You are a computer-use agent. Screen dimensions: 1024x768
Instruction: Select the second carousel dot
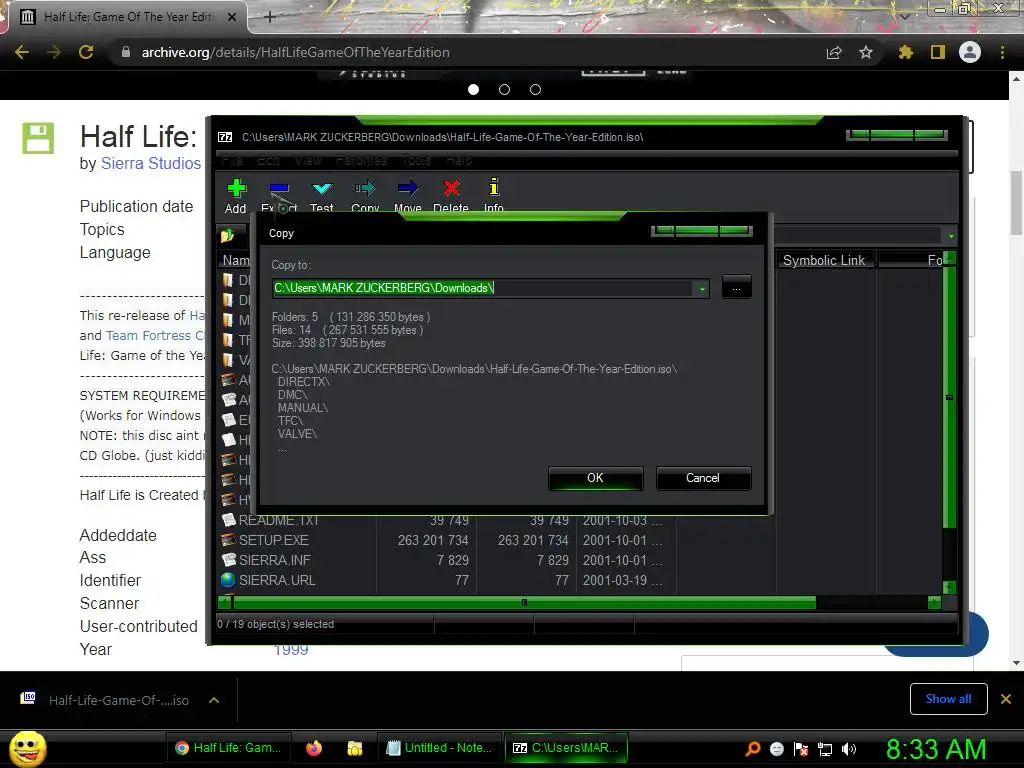(x=504, y=89)
